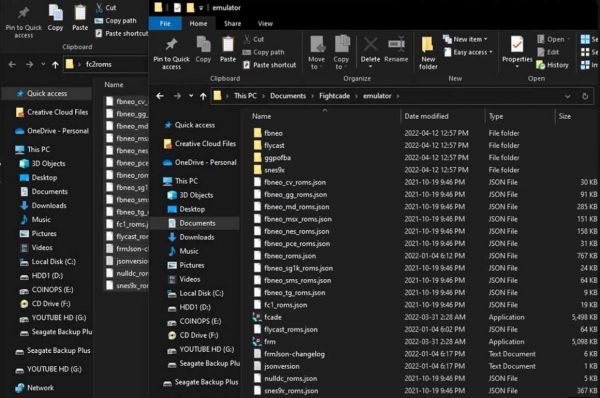
Task: Click the Rename button in ribbon
Action: coord(396,50)
